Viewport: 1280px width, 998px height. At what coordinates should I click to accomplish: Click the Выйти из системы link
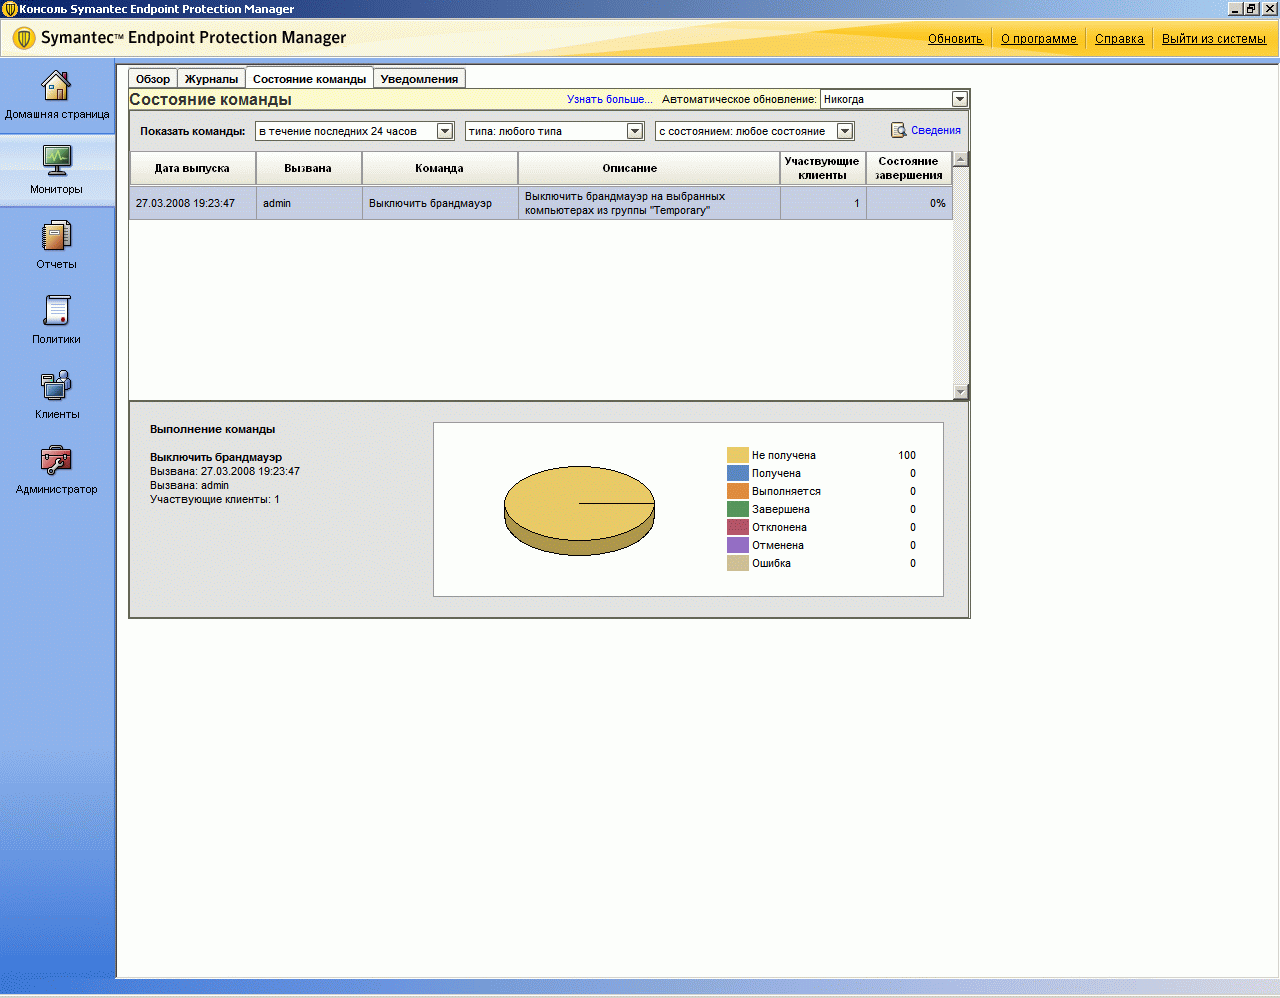[x=1214, y=39]
